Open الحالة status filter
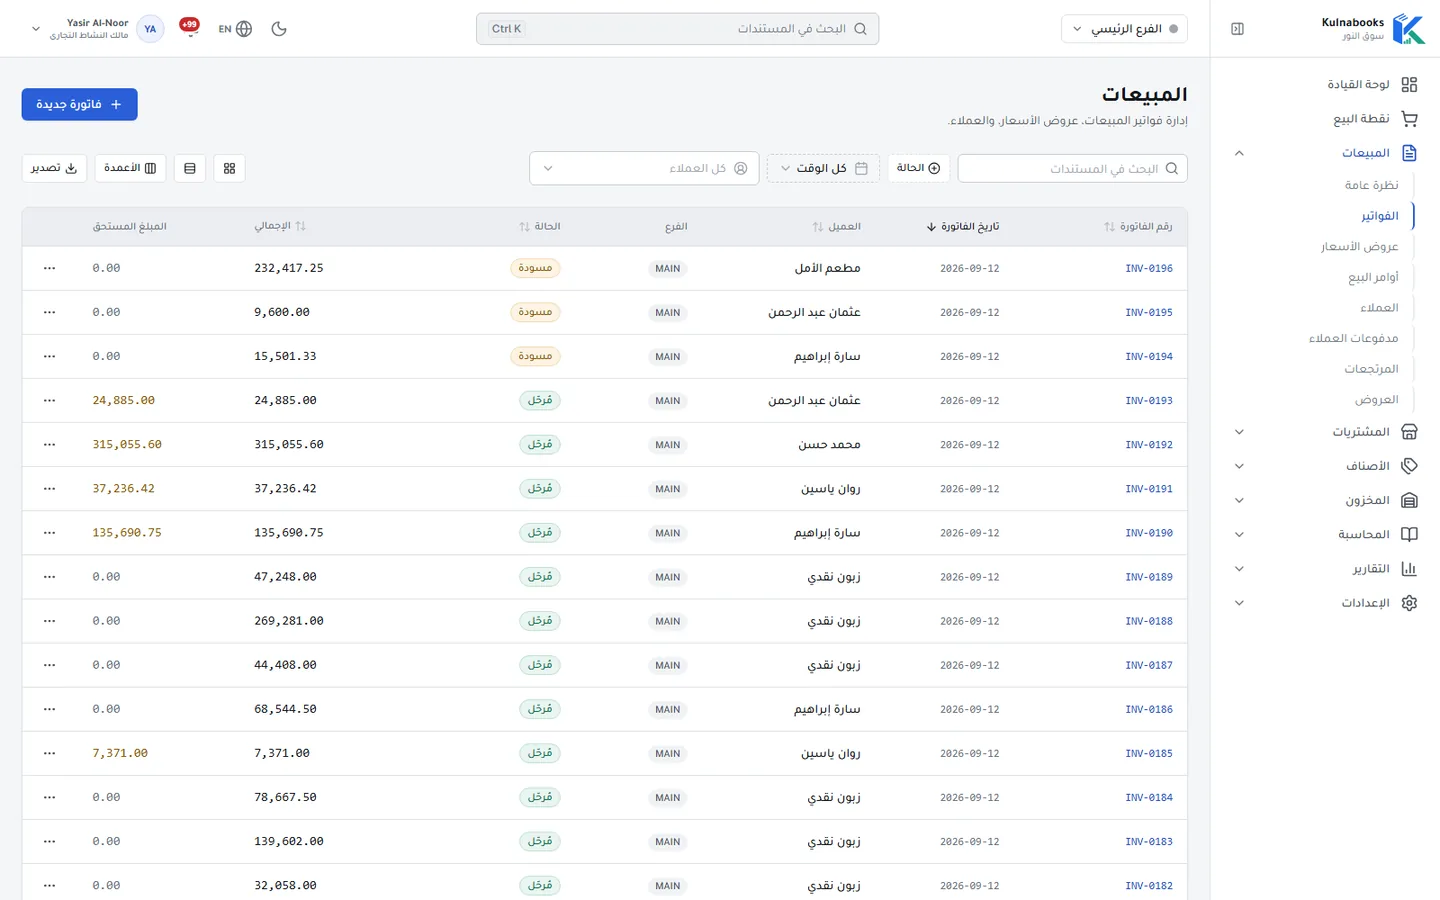1440x900 pixels. 918,168
